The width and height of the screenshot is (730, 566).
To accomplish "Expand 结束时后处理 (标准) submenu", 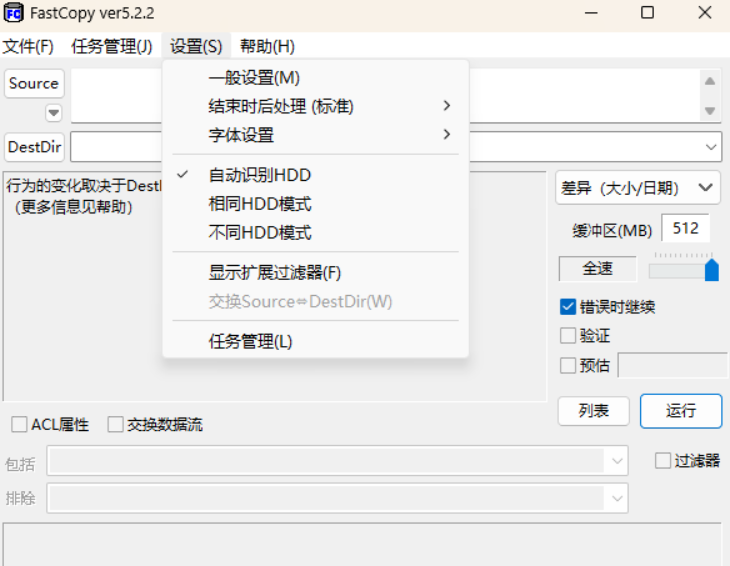I will point(315,107).
